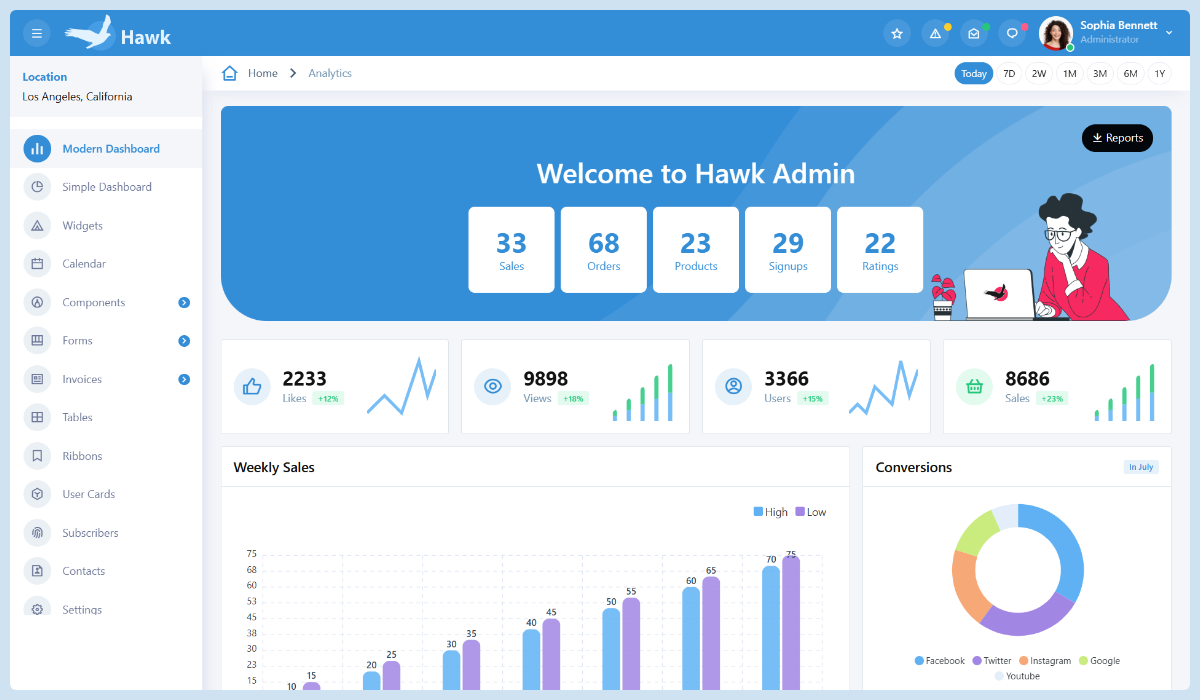Click the Analytics breadcrumb link
Image resolution: width=1200 pixels, height=700 pixels.
click(x=330, y=73)
